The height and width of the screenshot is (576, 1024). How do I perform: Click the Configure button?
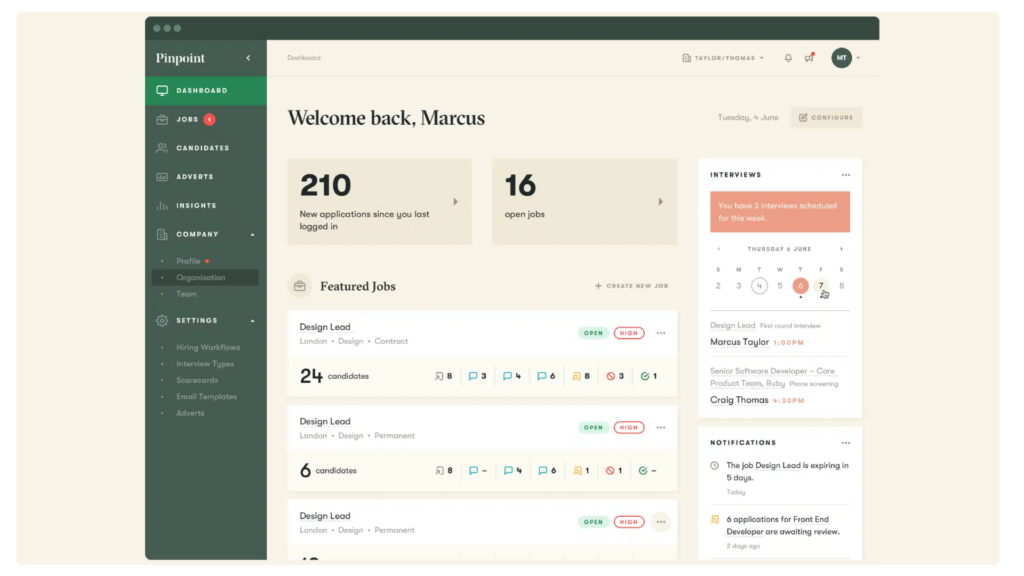click(x=826, y=118)
